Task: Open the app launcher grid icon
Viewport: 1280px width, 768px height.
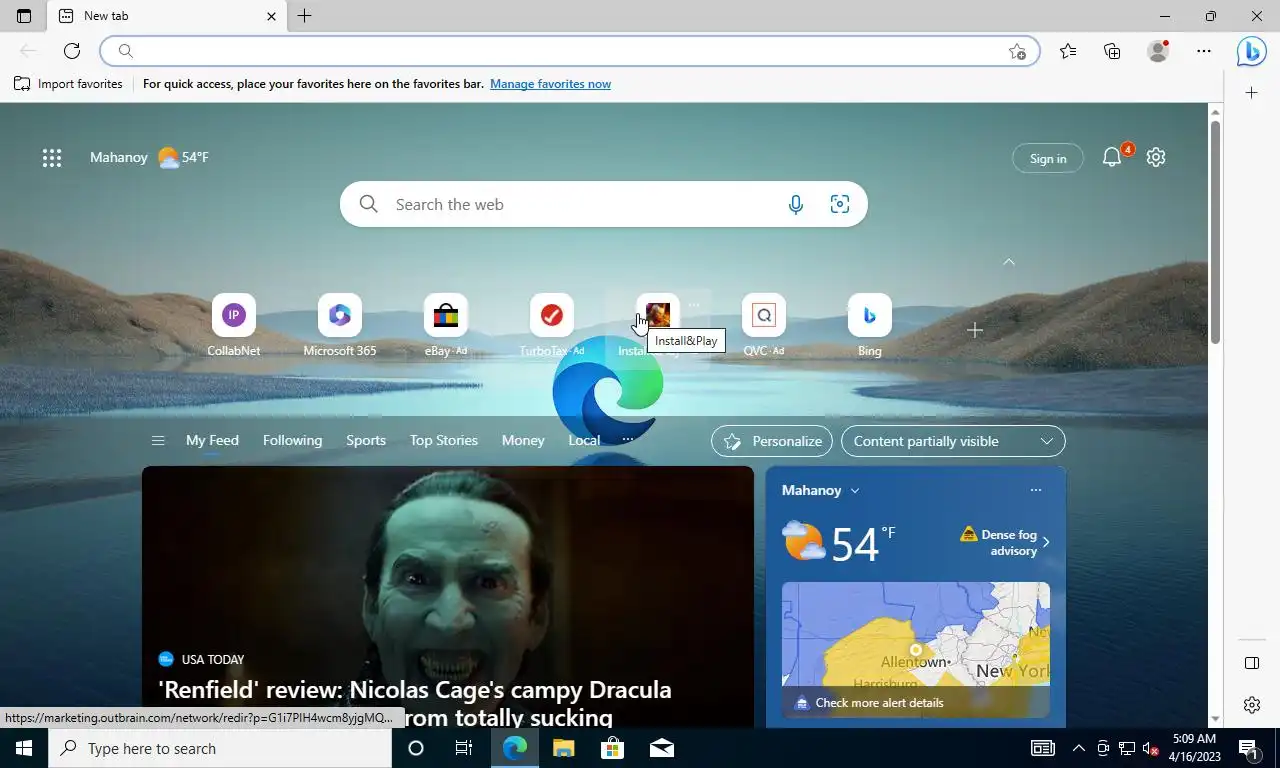Action: pyautogui.click(x=52, y=157)
